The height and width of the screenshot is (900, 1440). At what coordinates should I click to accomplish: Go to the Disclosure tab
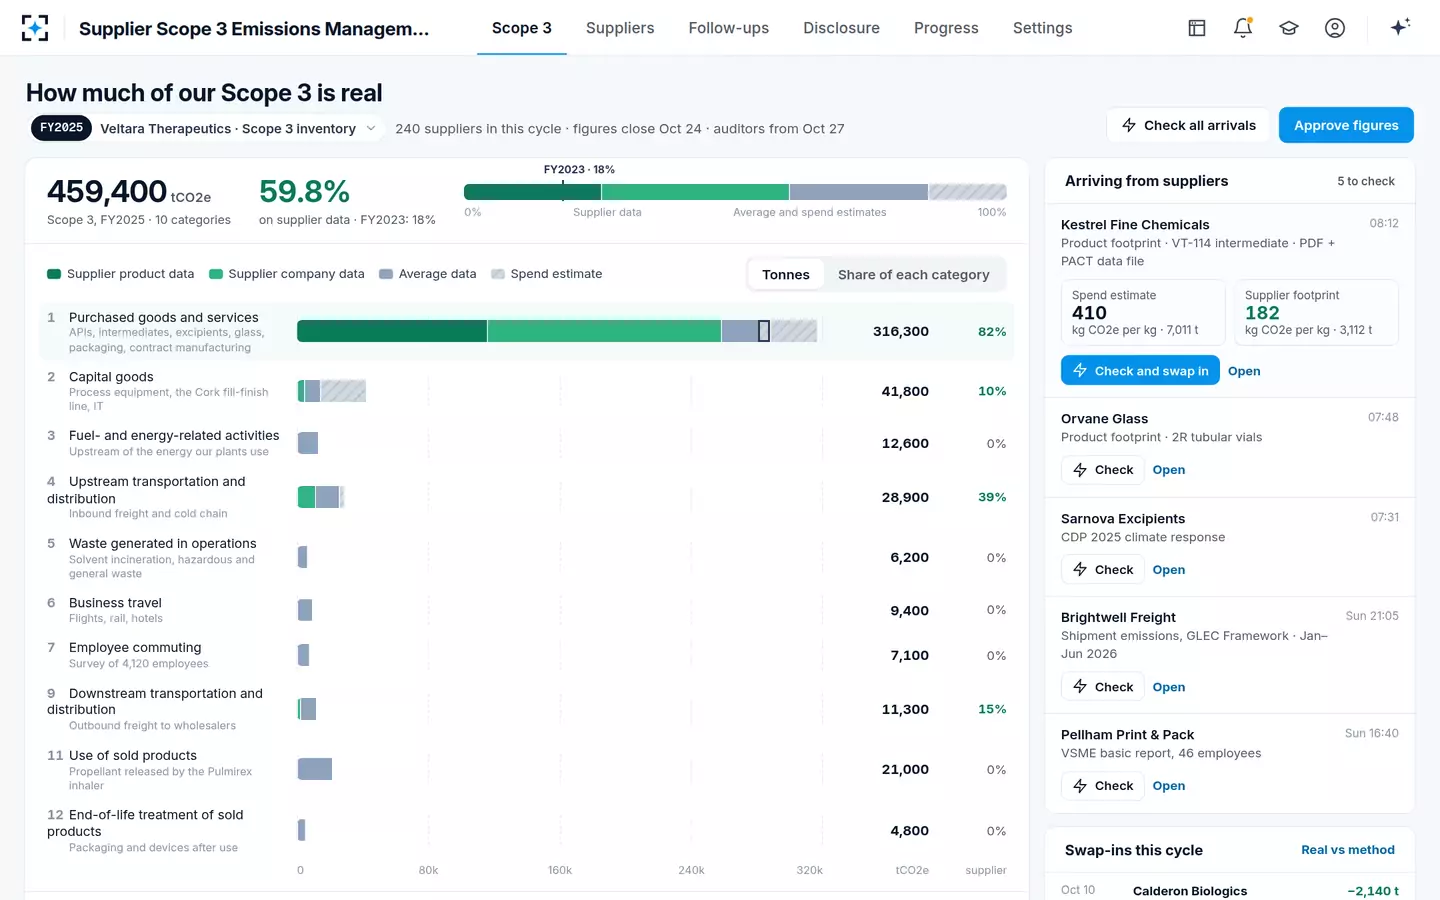pos(842,28)
